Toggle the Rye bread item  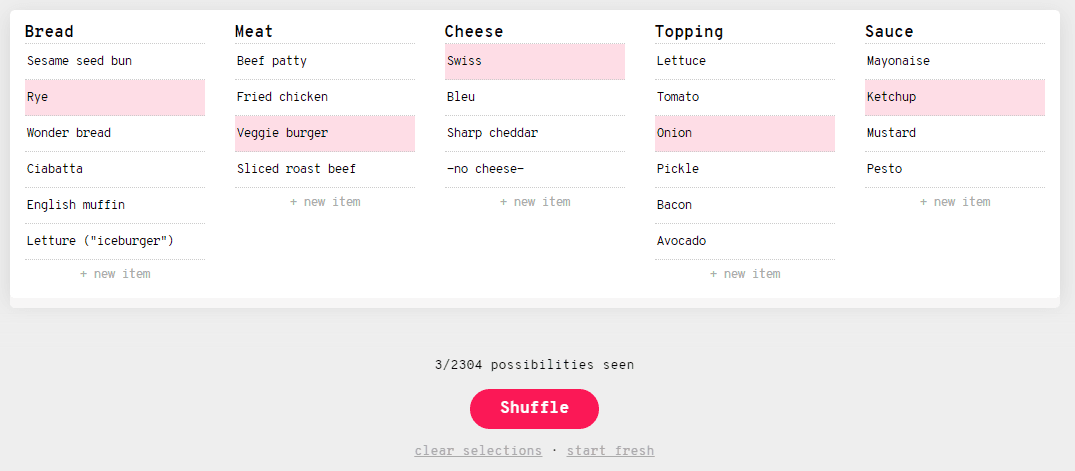(115, 97)
